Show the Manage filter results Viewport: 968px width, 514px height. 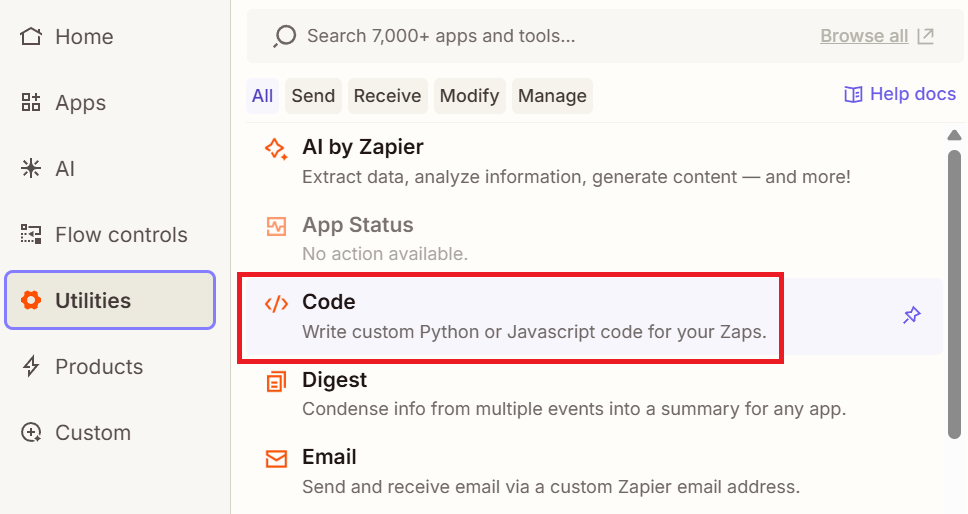tap(552, 96)
